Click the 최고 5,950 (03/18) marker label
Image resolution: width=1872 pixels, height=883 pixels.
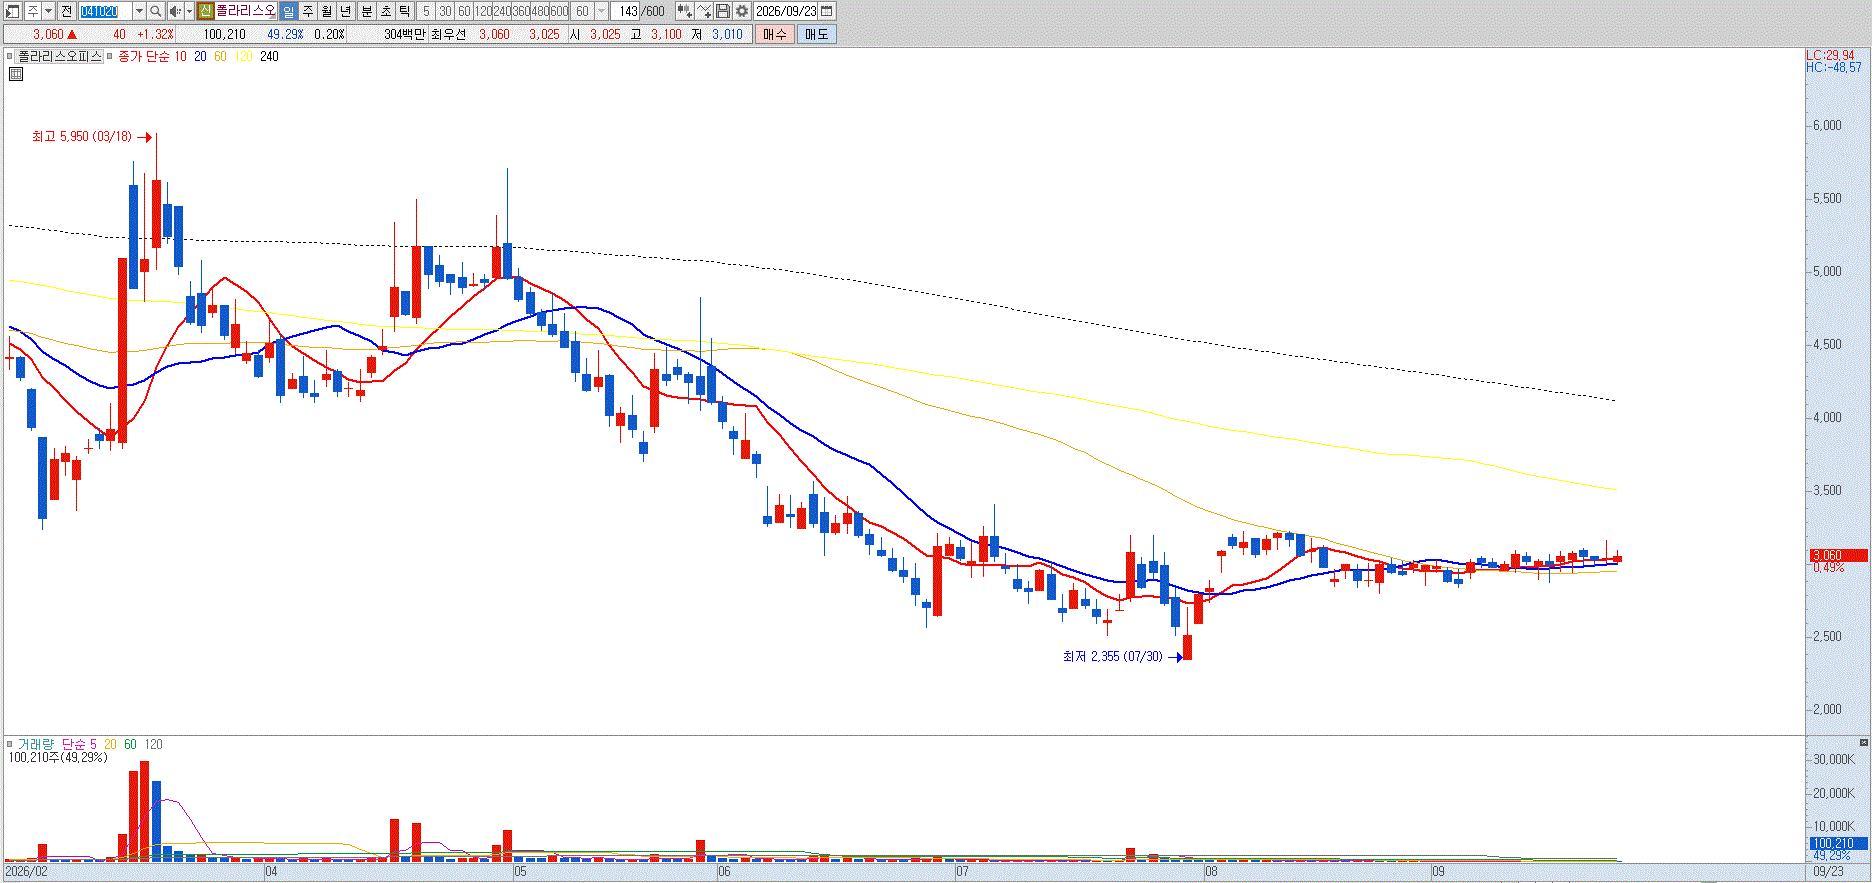click(x=82, y=137)
